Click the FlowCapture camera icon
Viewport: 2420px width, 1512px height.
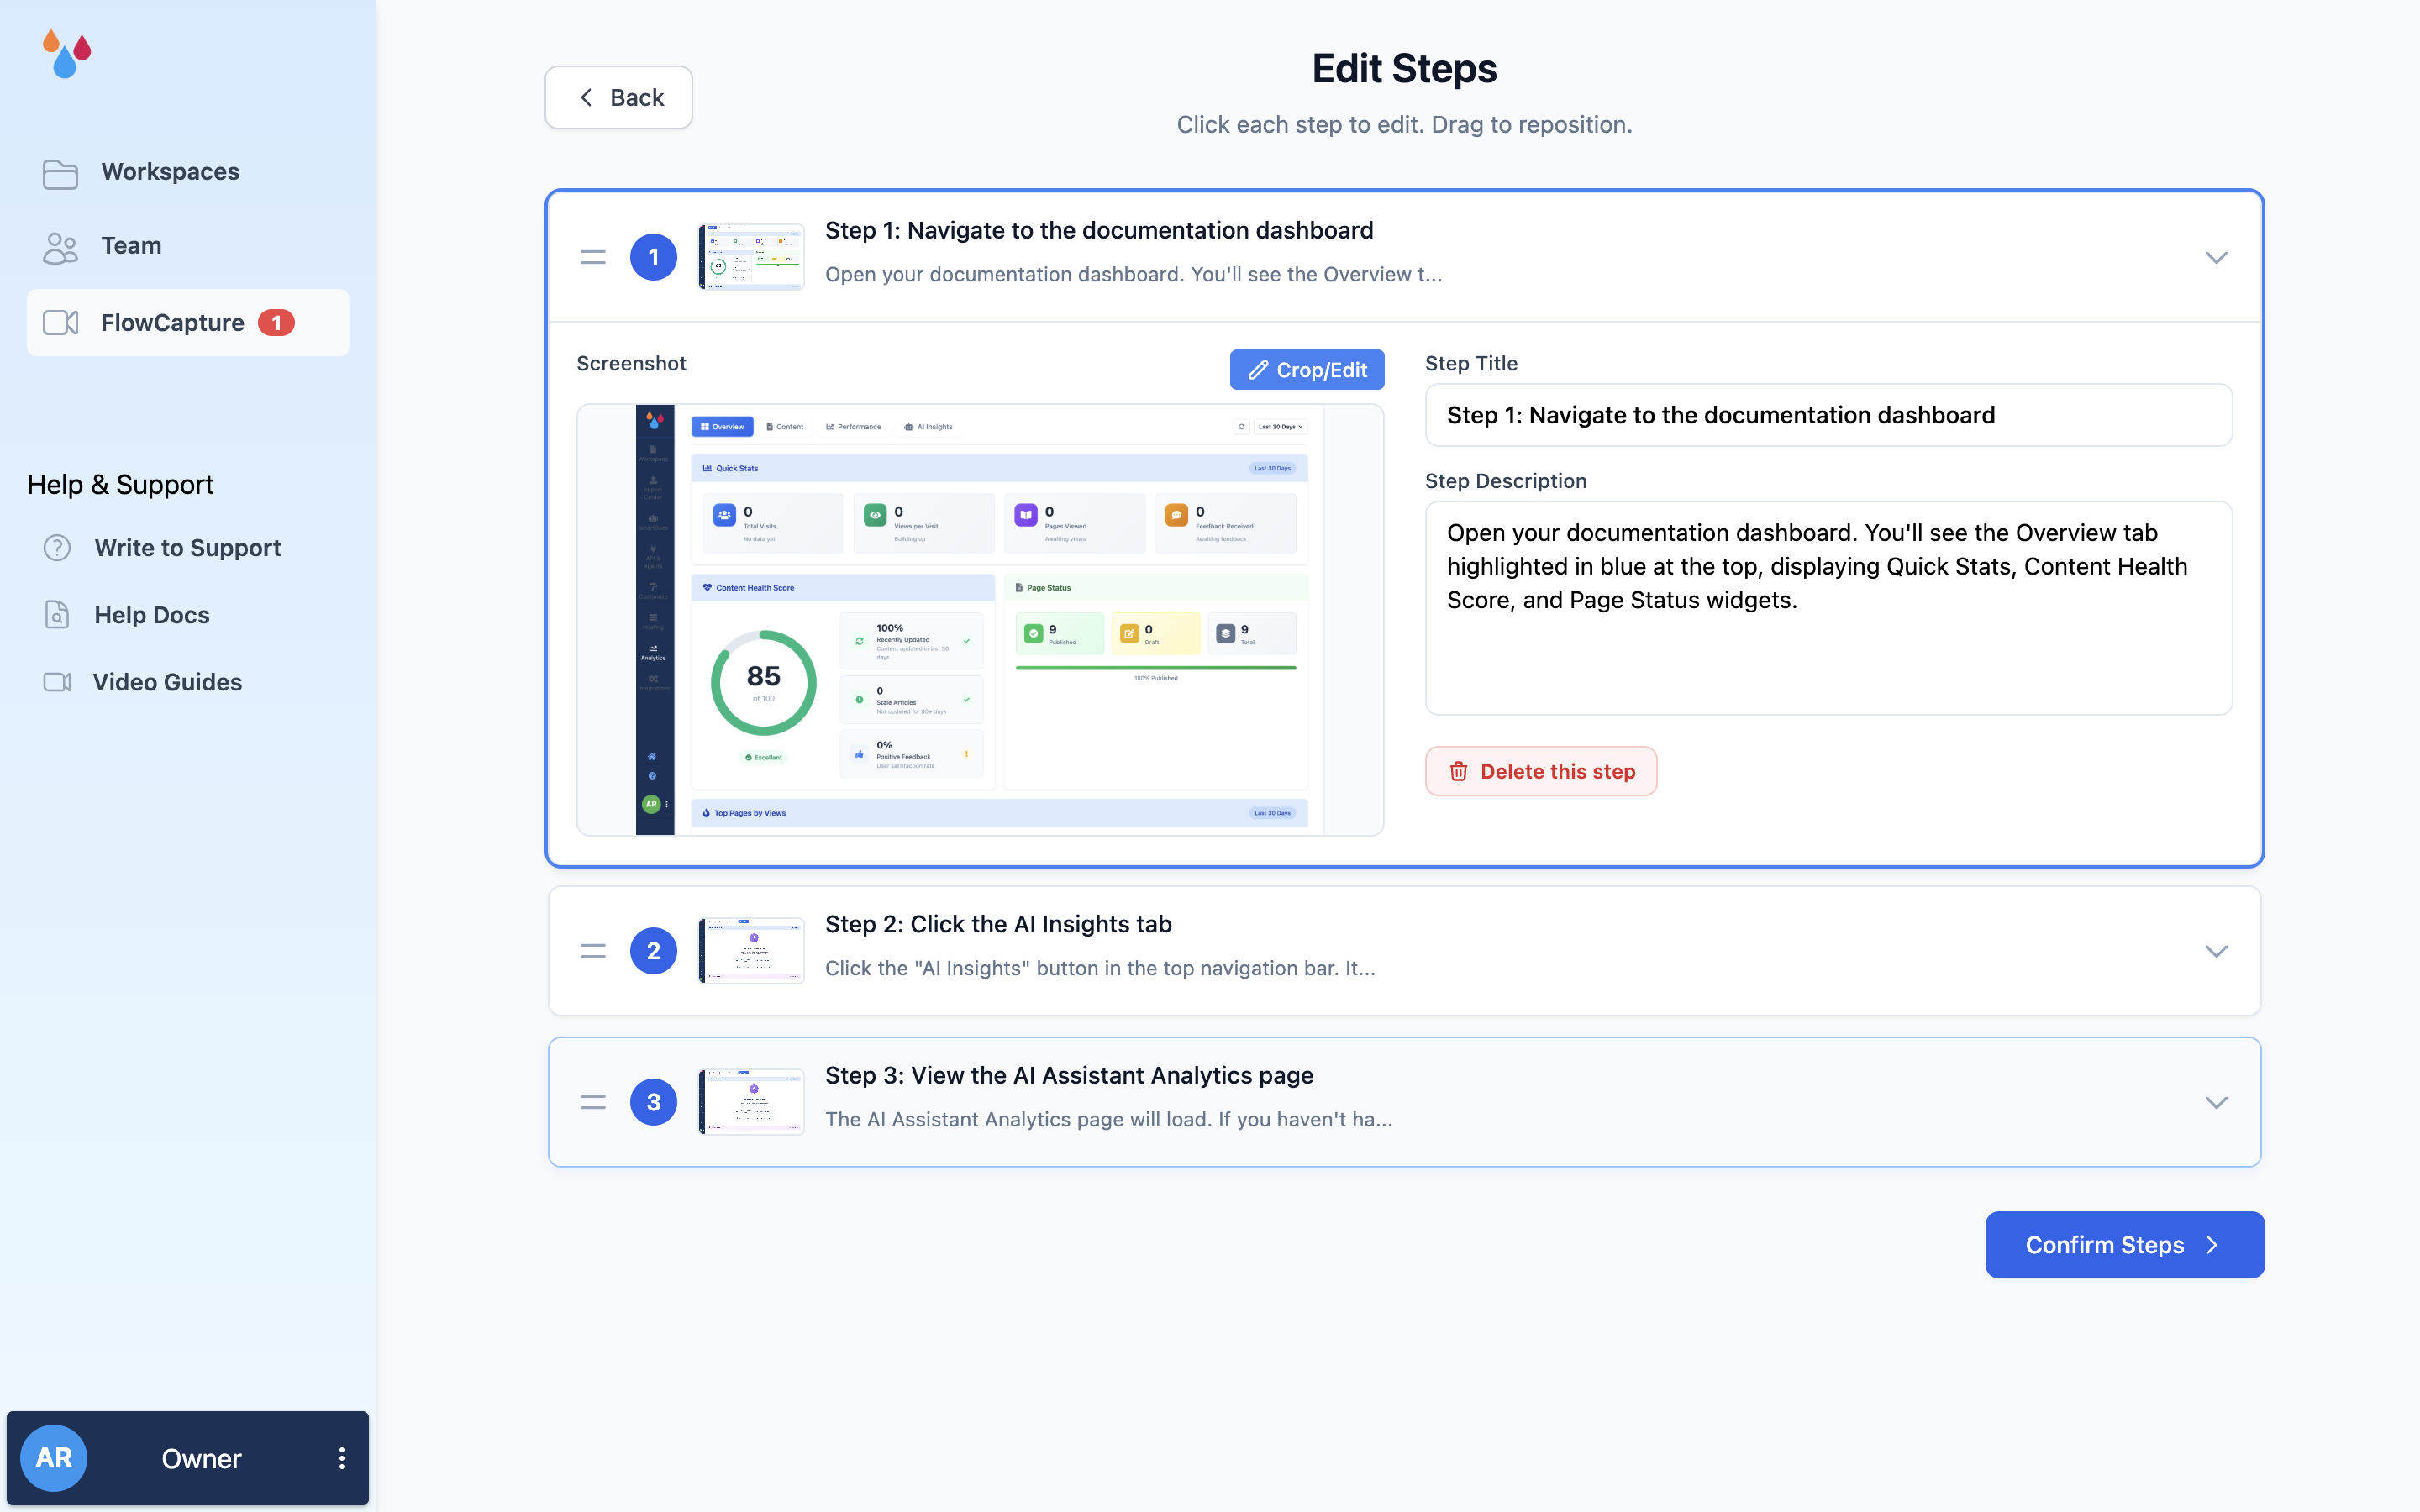pos(60,323)
